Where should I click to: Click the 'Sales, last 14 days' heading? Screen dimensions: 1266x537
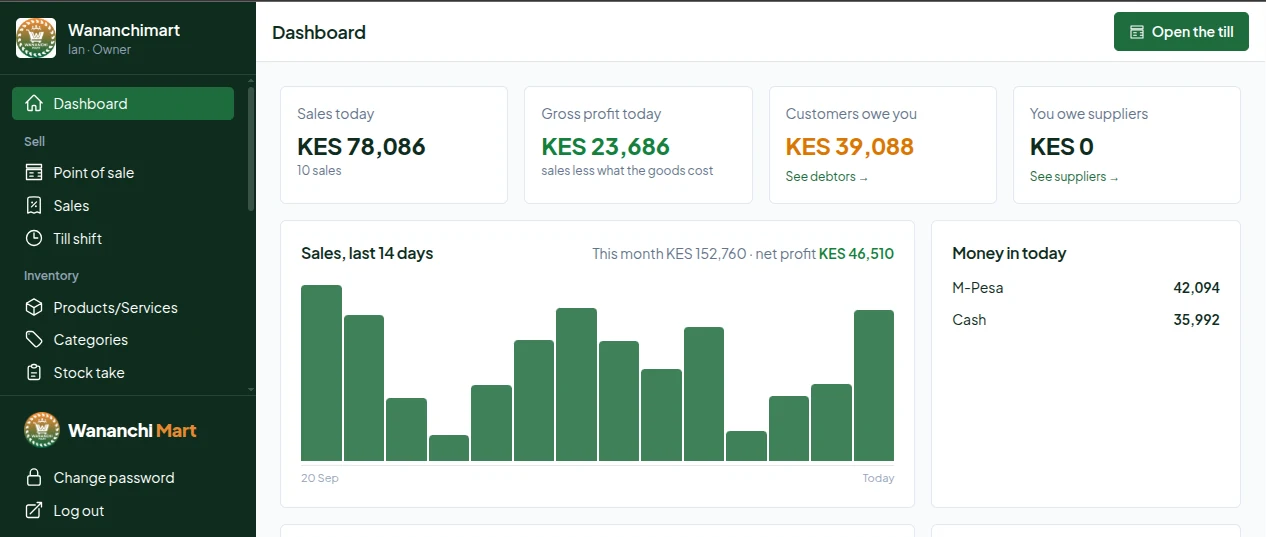(367, 253)
